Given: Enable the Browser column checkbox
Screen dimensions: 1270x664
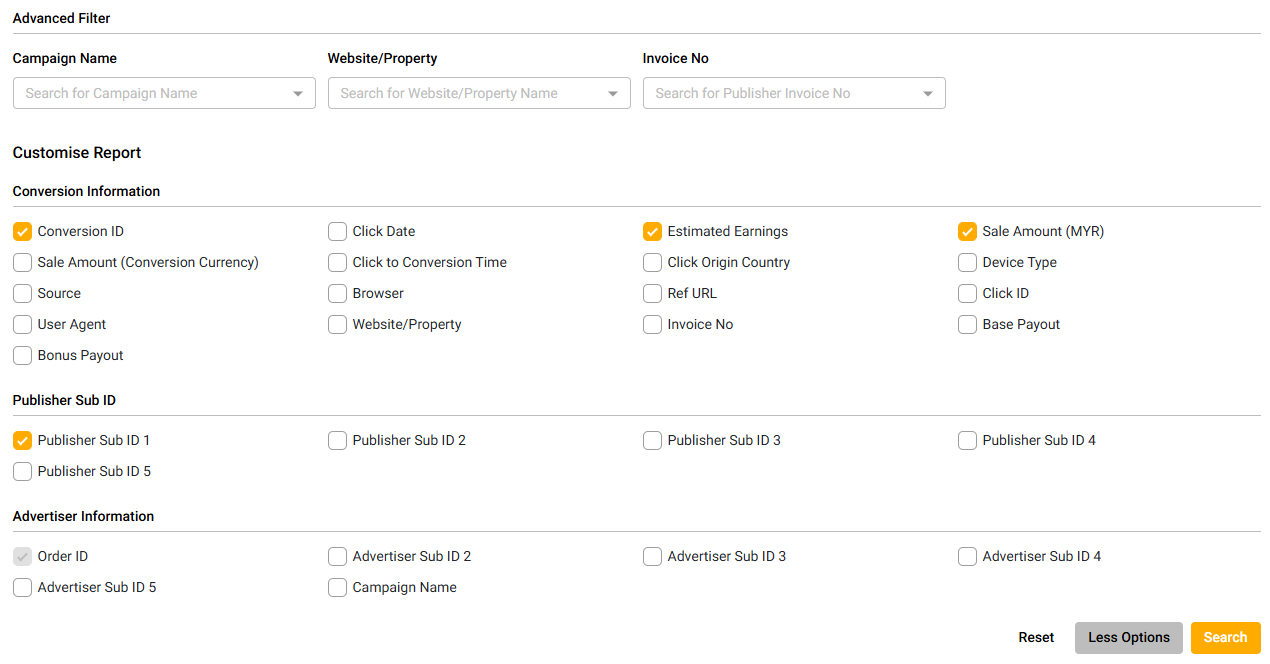Looking at the screenshot, I should [337, 294].
